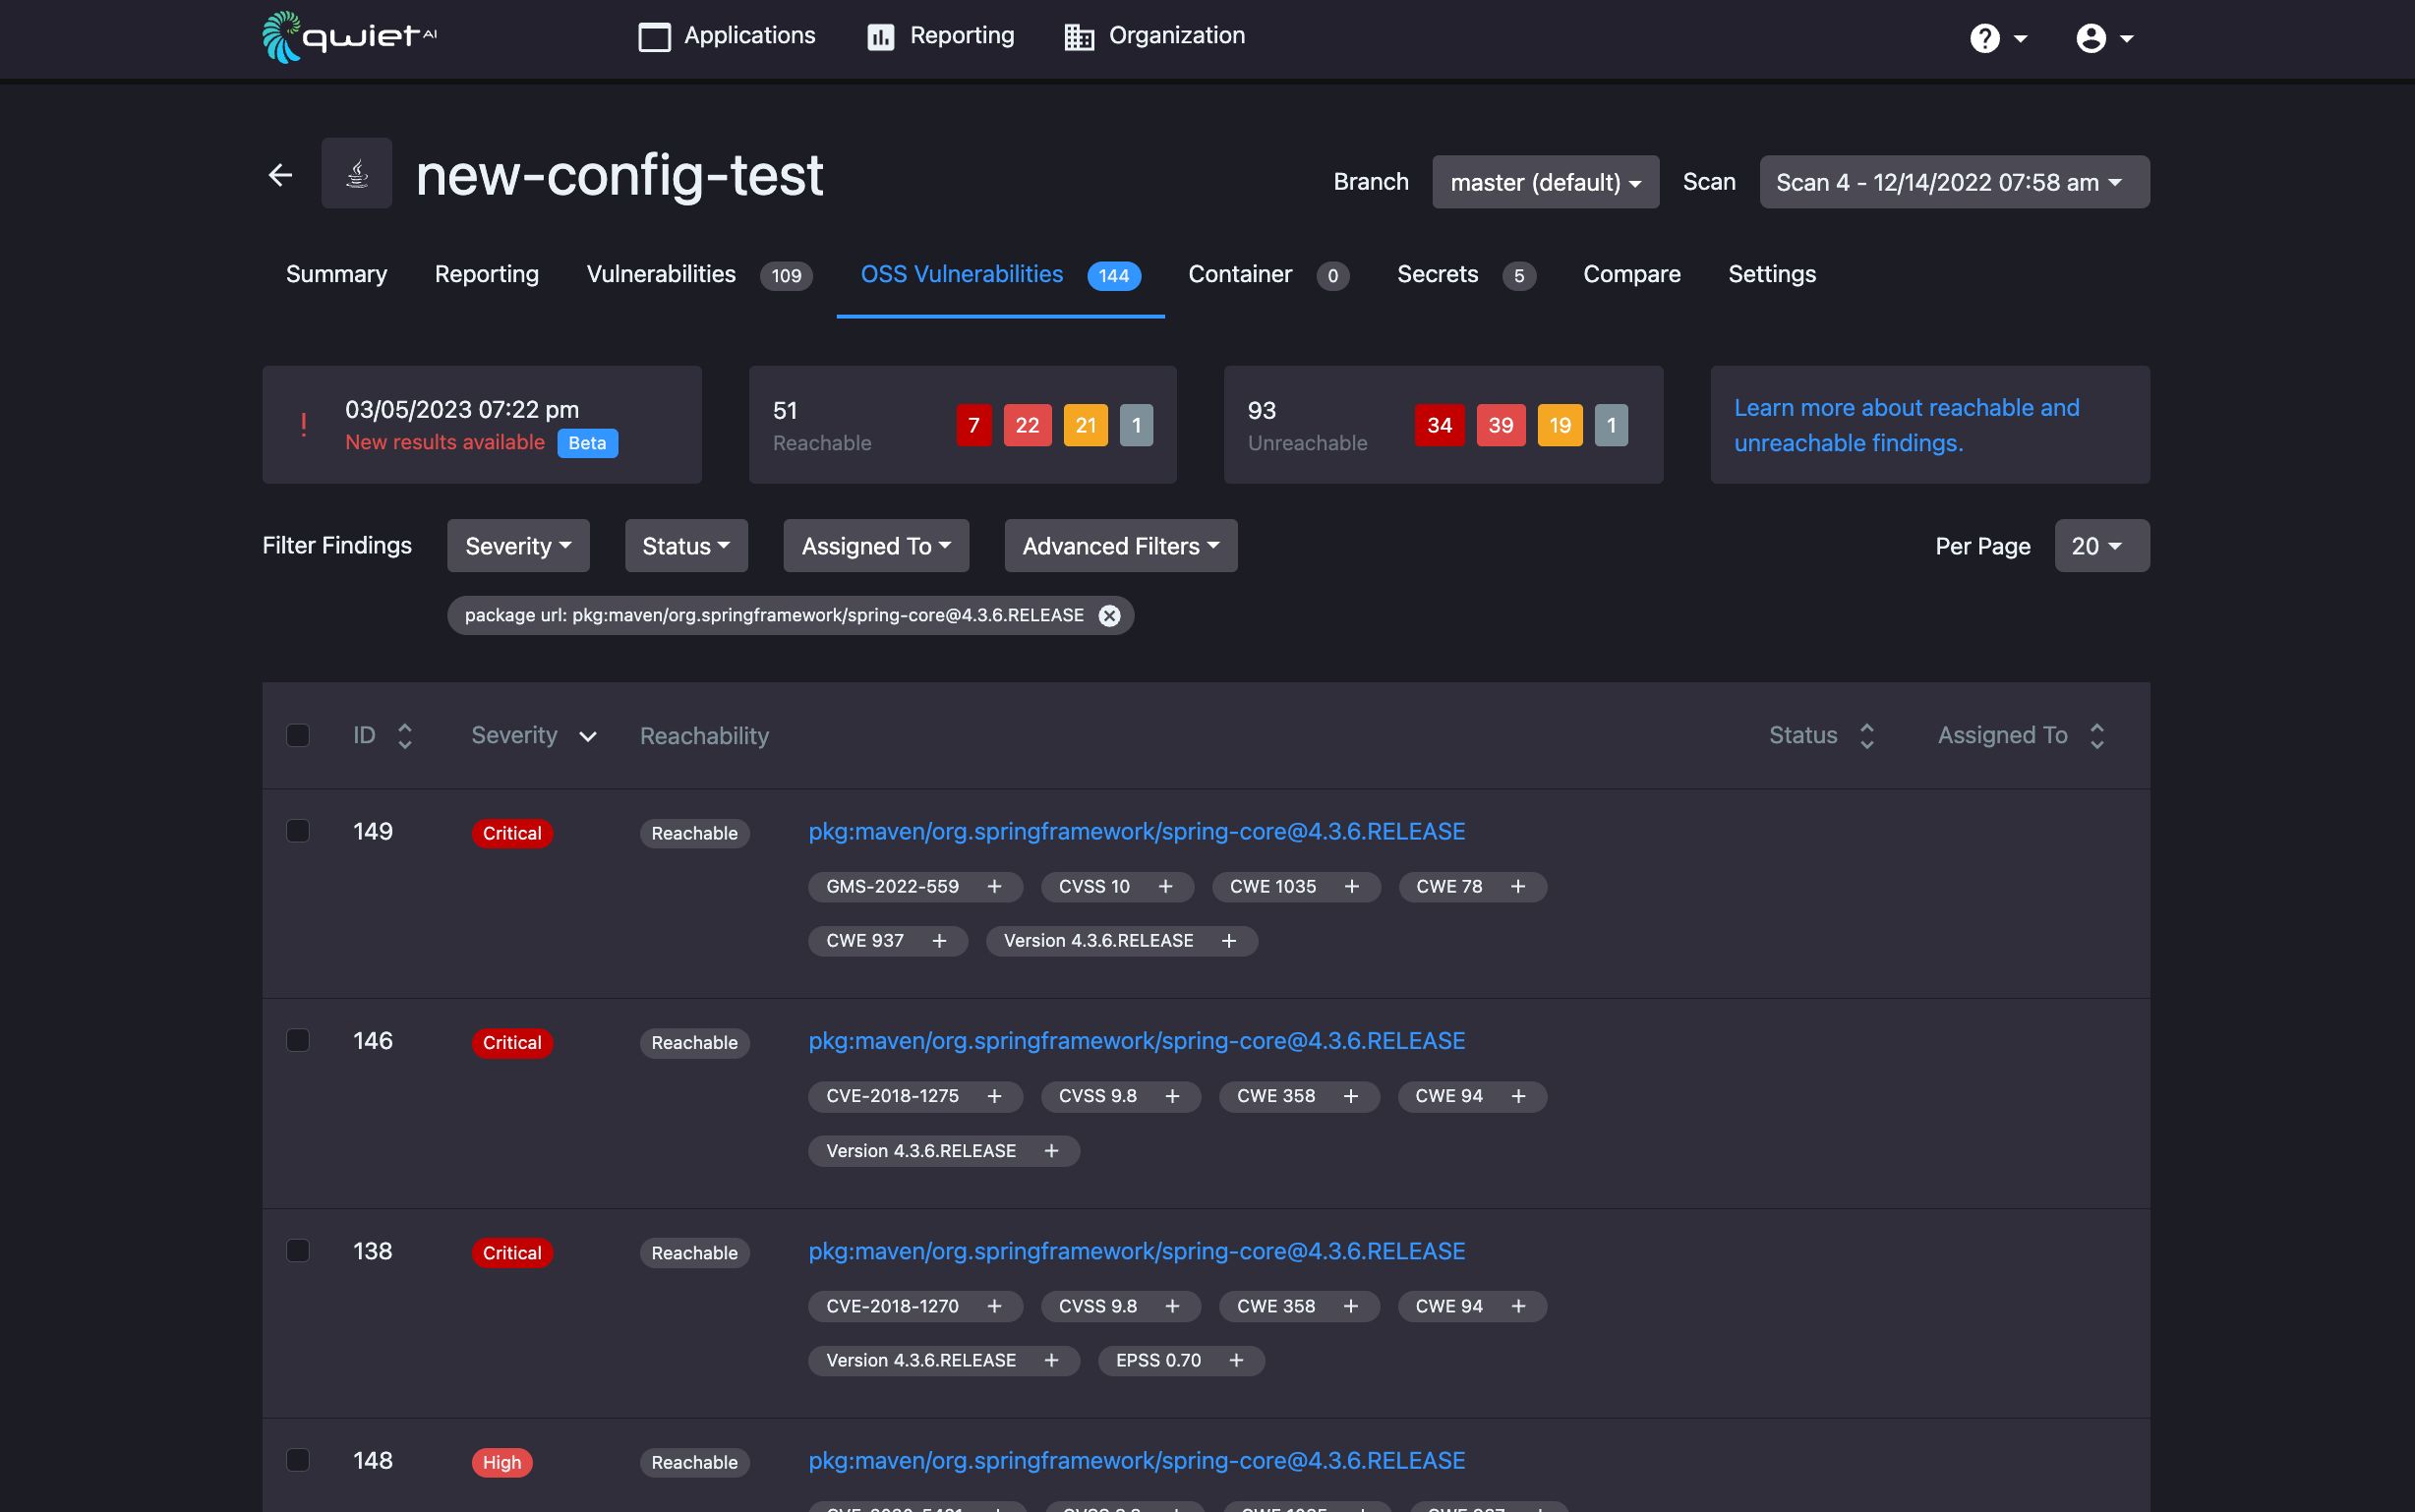2415x1512 pixels.
Task: Add CVSS 10 tag as filter
Action: pyautogui.click(x=1165, y=886)
